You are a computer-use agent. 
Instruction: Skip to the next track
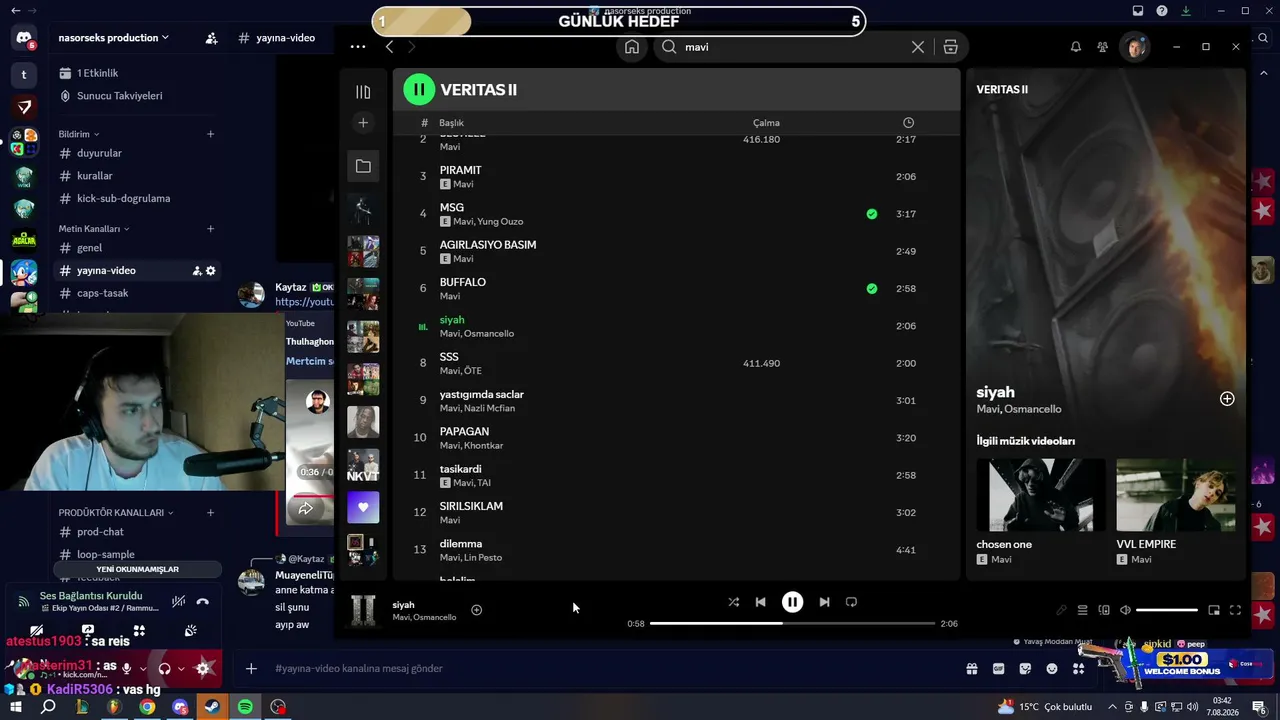click(824, 602)
